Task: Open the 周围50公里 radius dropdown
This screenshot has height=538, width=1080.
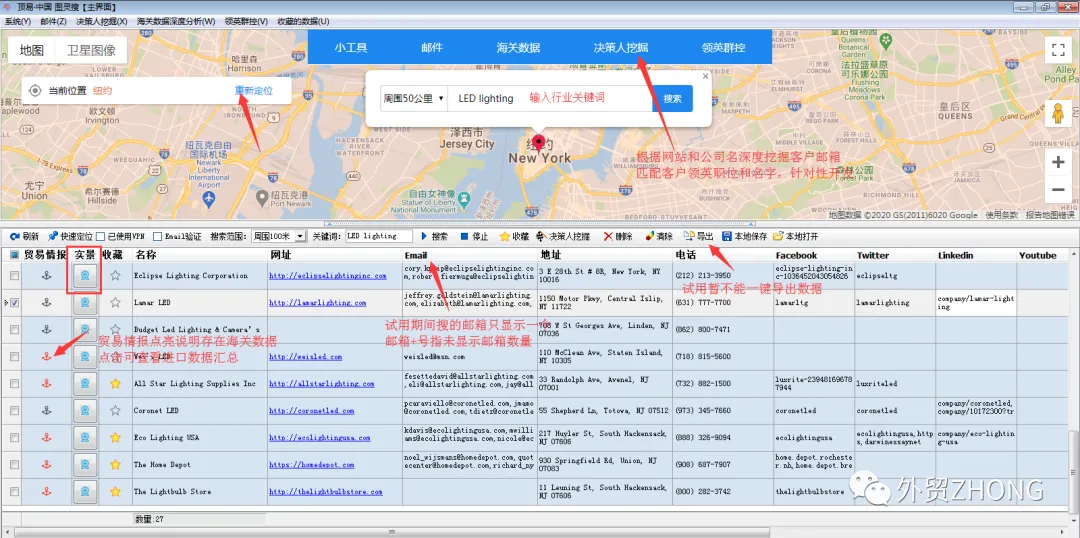Action: [x=414, y=99]
